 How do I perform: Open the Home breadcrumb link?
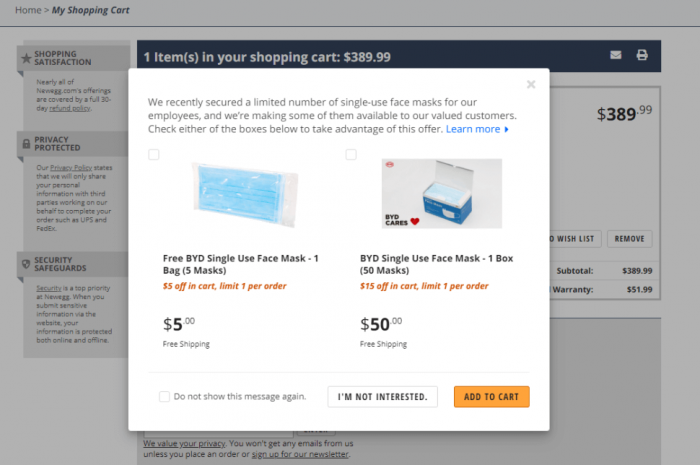[28, 10]
